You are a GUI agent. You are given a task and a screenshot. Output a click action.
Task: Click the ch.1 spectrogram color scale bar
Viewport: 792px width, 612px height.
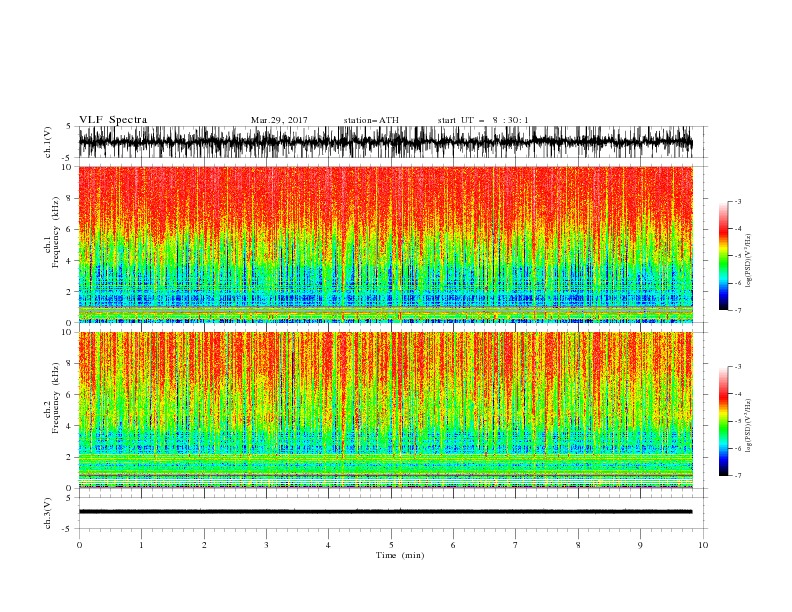[723, 256]
